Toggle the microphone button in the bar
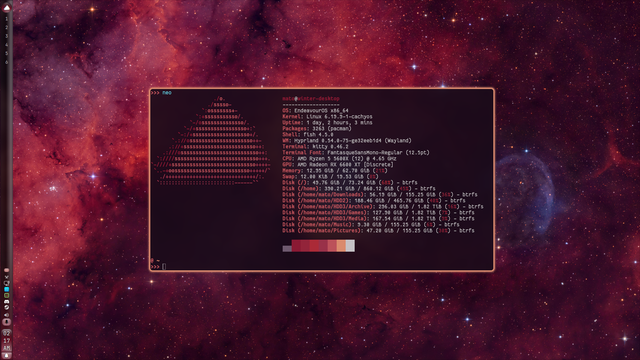Viewport: 640px width, 360px height. [x=7, y=322]
